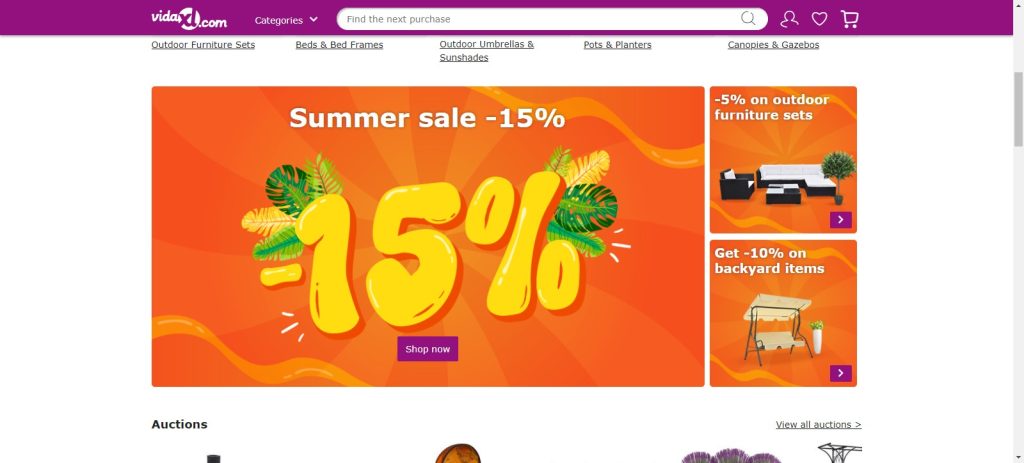Click the page vertical scrollbar thumb
This screenshot has width=1024, height=463.
click(x=1018, y=109)
